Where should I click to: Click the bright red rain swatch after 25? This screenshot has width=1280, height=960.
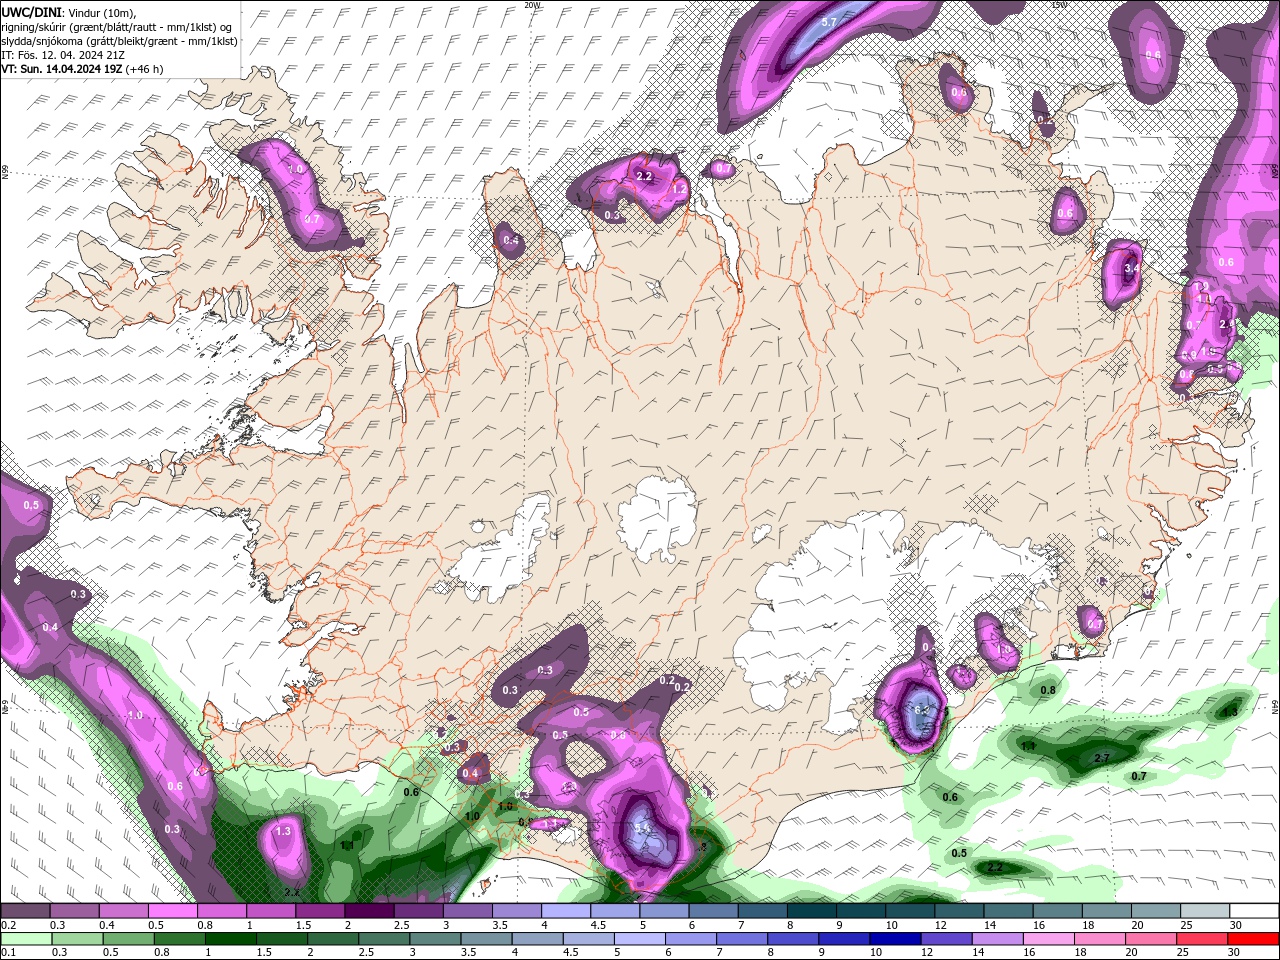point(1252,939)
